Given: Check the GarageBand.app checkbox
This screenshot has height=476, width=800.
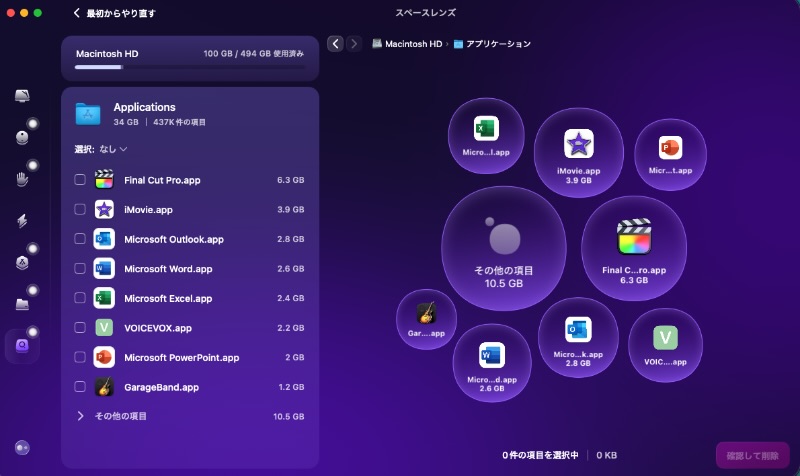Looking at the screenshot, I should (80, 387).
